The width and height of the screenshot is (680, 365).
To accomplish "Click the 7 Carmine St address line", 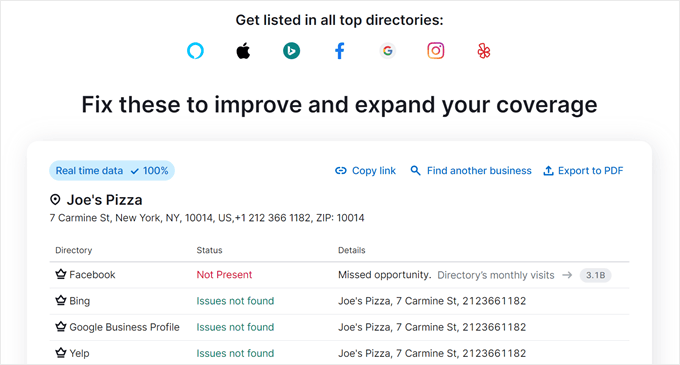I will pyautogui.click(x=207, y=218).
